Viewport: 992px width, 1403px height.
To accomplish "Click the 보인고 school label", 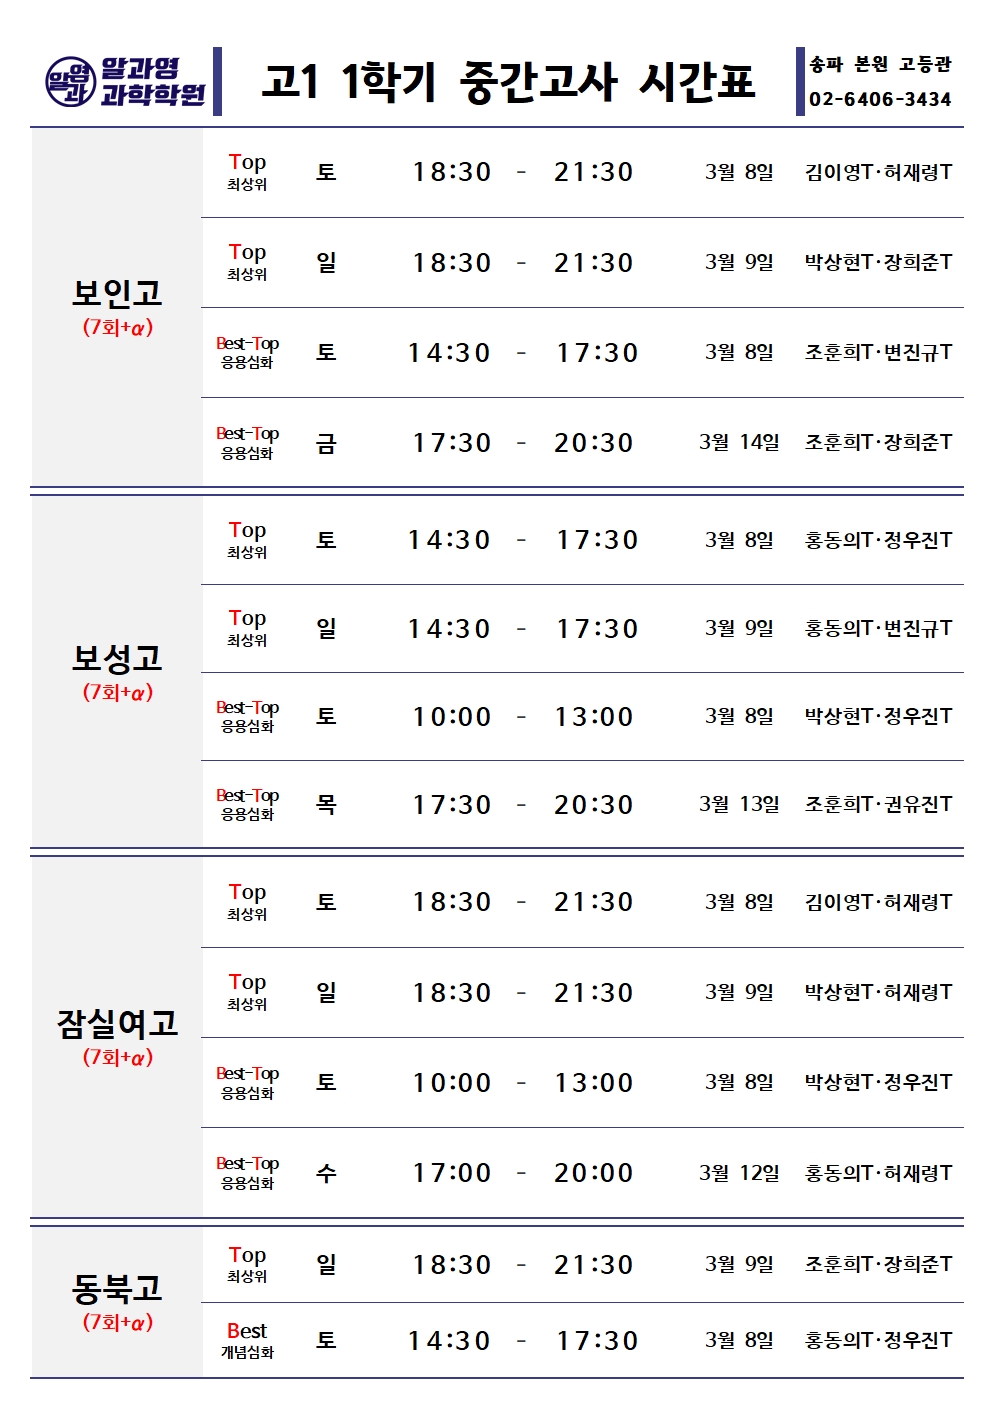I will 117,293.
